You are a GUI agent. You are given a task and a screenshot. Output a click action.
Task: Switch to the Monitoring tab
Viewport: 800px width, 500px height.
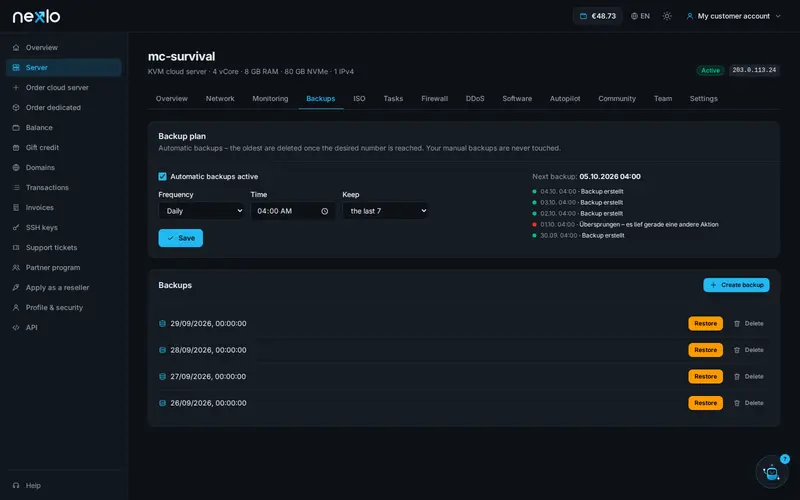(270, 98)
